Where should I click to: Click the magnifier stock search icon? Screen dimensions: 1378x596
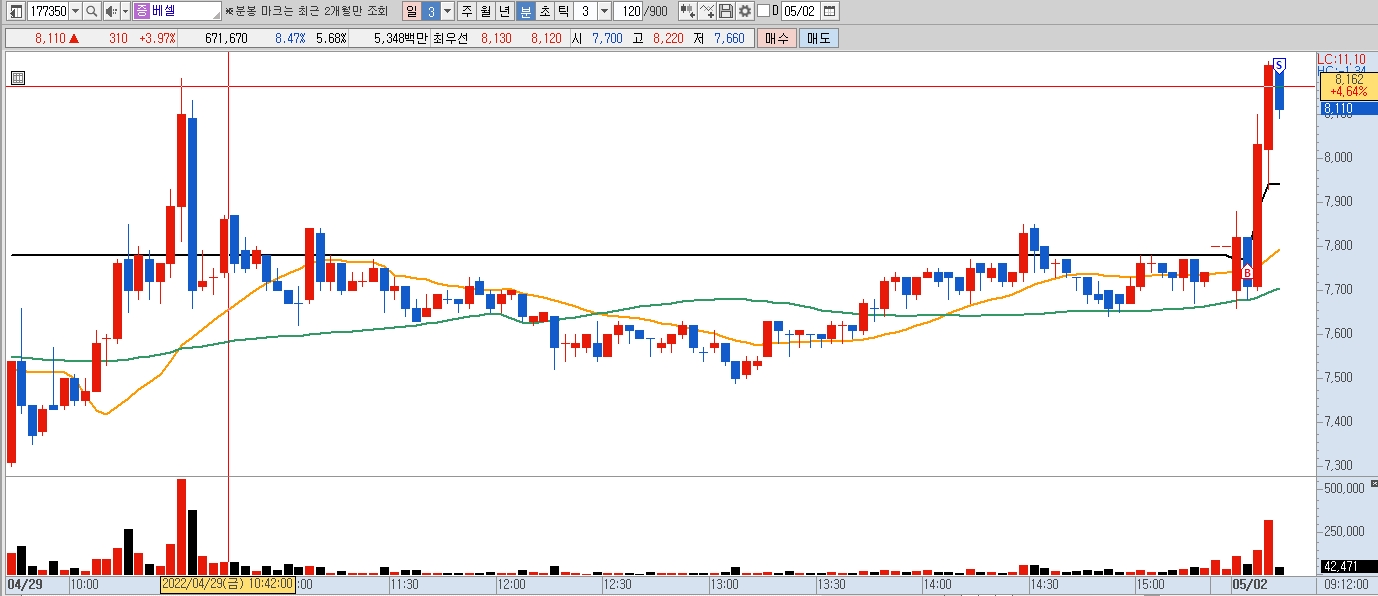pyautogui.click(x=92, y=12)
